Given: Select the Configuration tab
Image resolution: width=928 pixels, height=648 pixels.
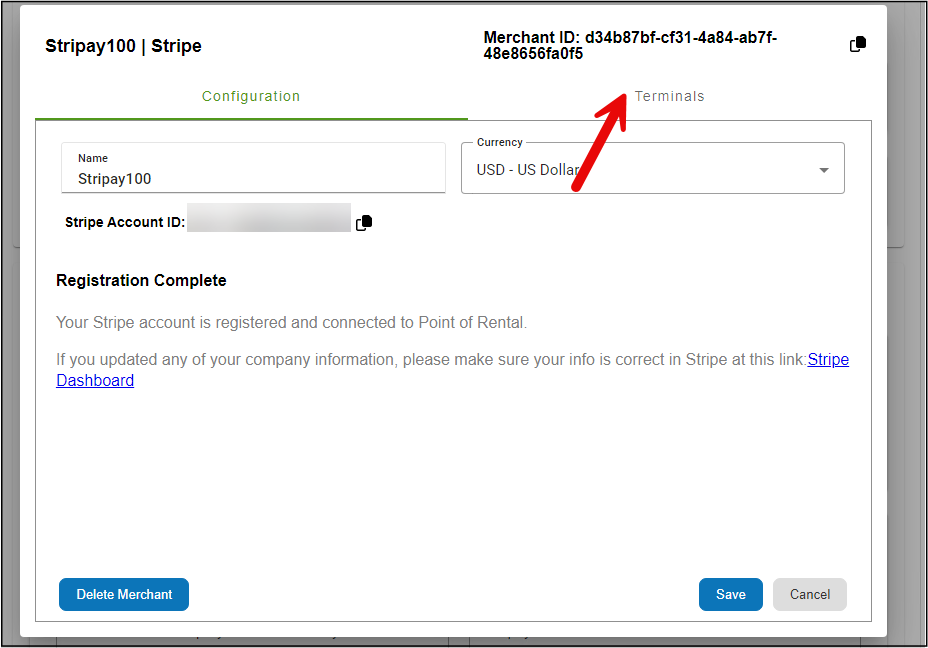Looking at the screenshot, I should click(251, 97).
